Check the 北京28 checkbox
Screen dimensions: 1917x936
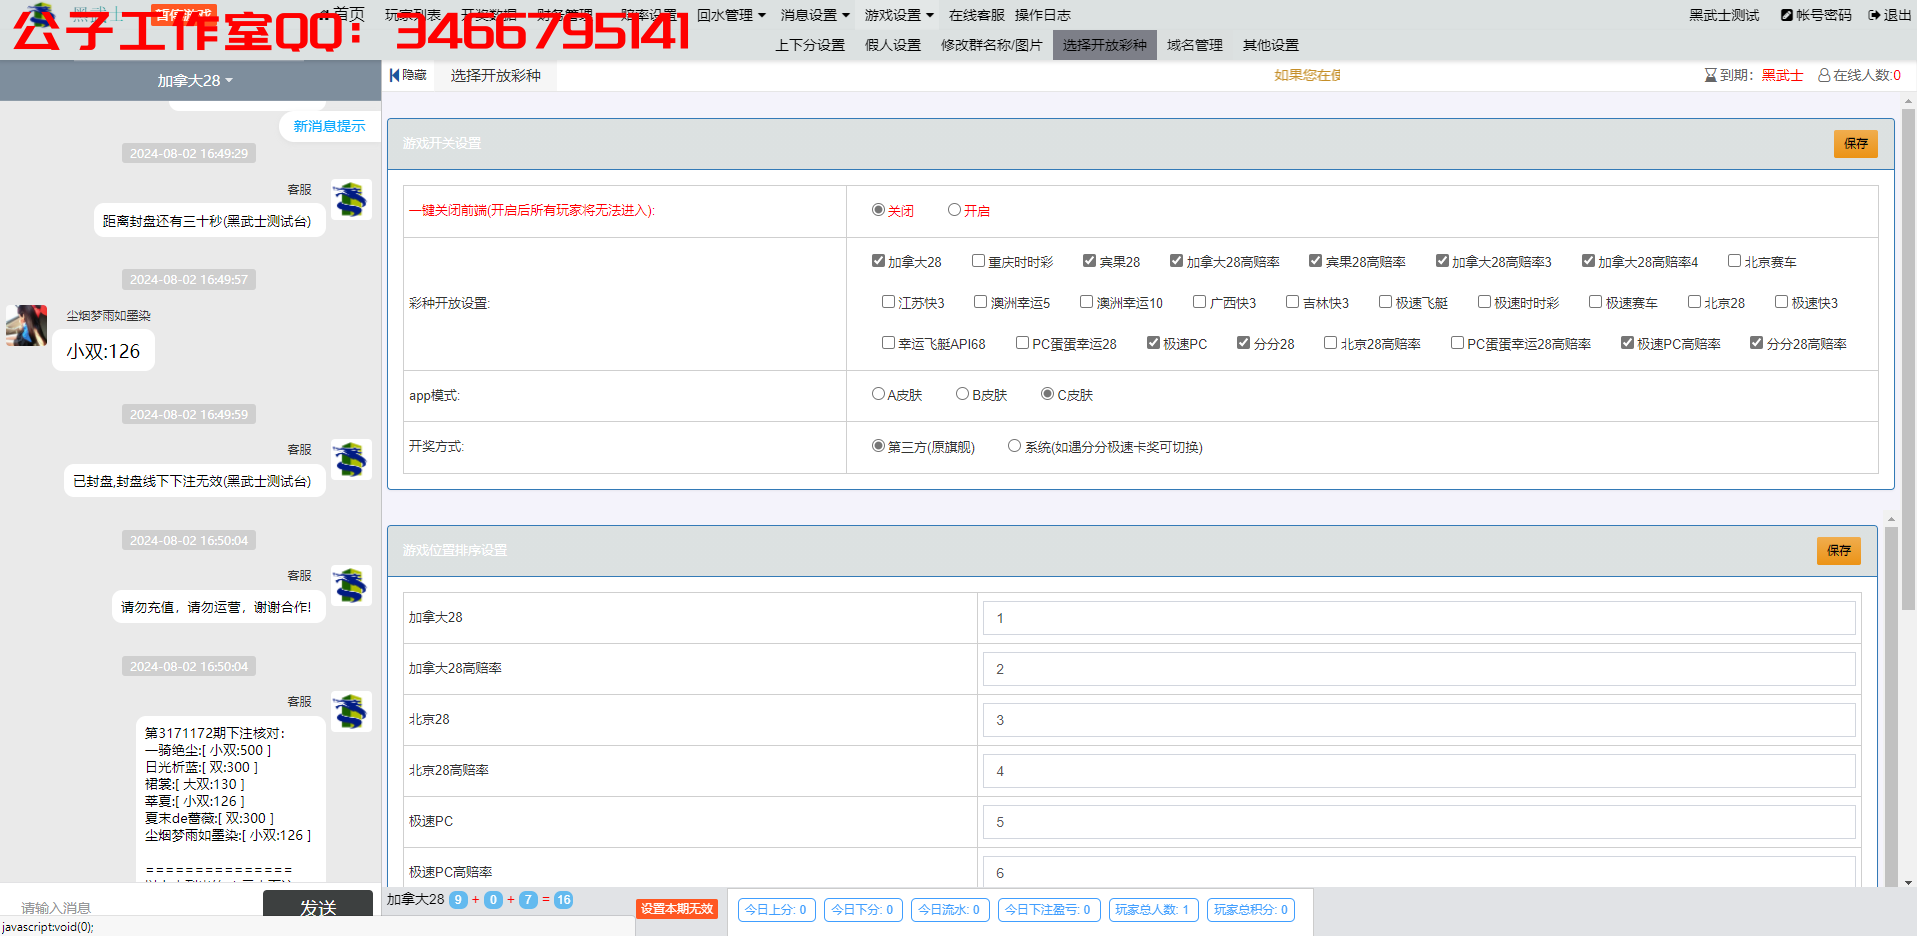[x=1694, y=302]
